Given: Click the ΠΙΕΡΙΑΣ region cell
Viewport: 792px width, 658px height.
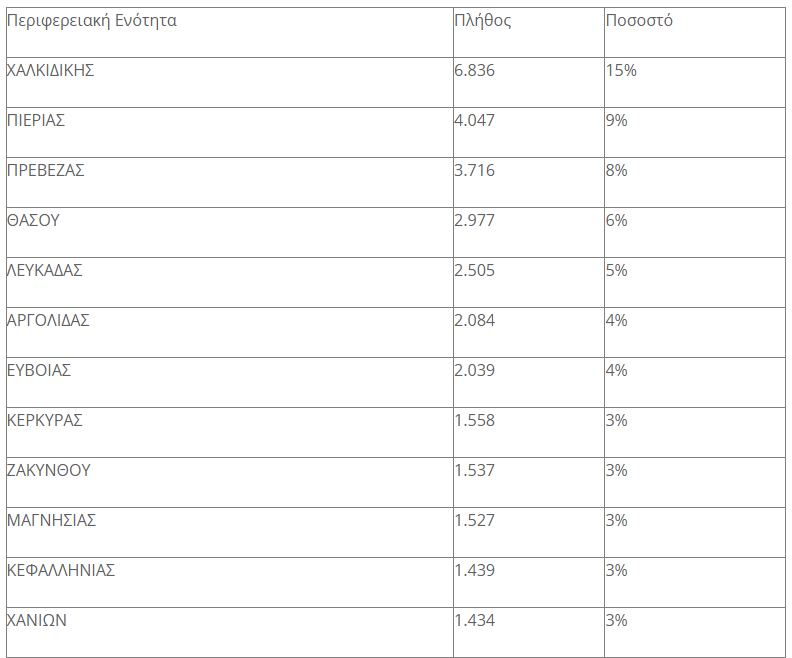Looking at the screenshot, I should pos(36,121).
